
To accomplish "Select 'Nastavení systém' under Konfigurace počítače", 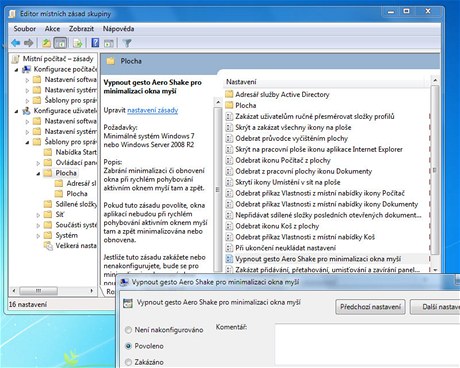I will 70,90.
